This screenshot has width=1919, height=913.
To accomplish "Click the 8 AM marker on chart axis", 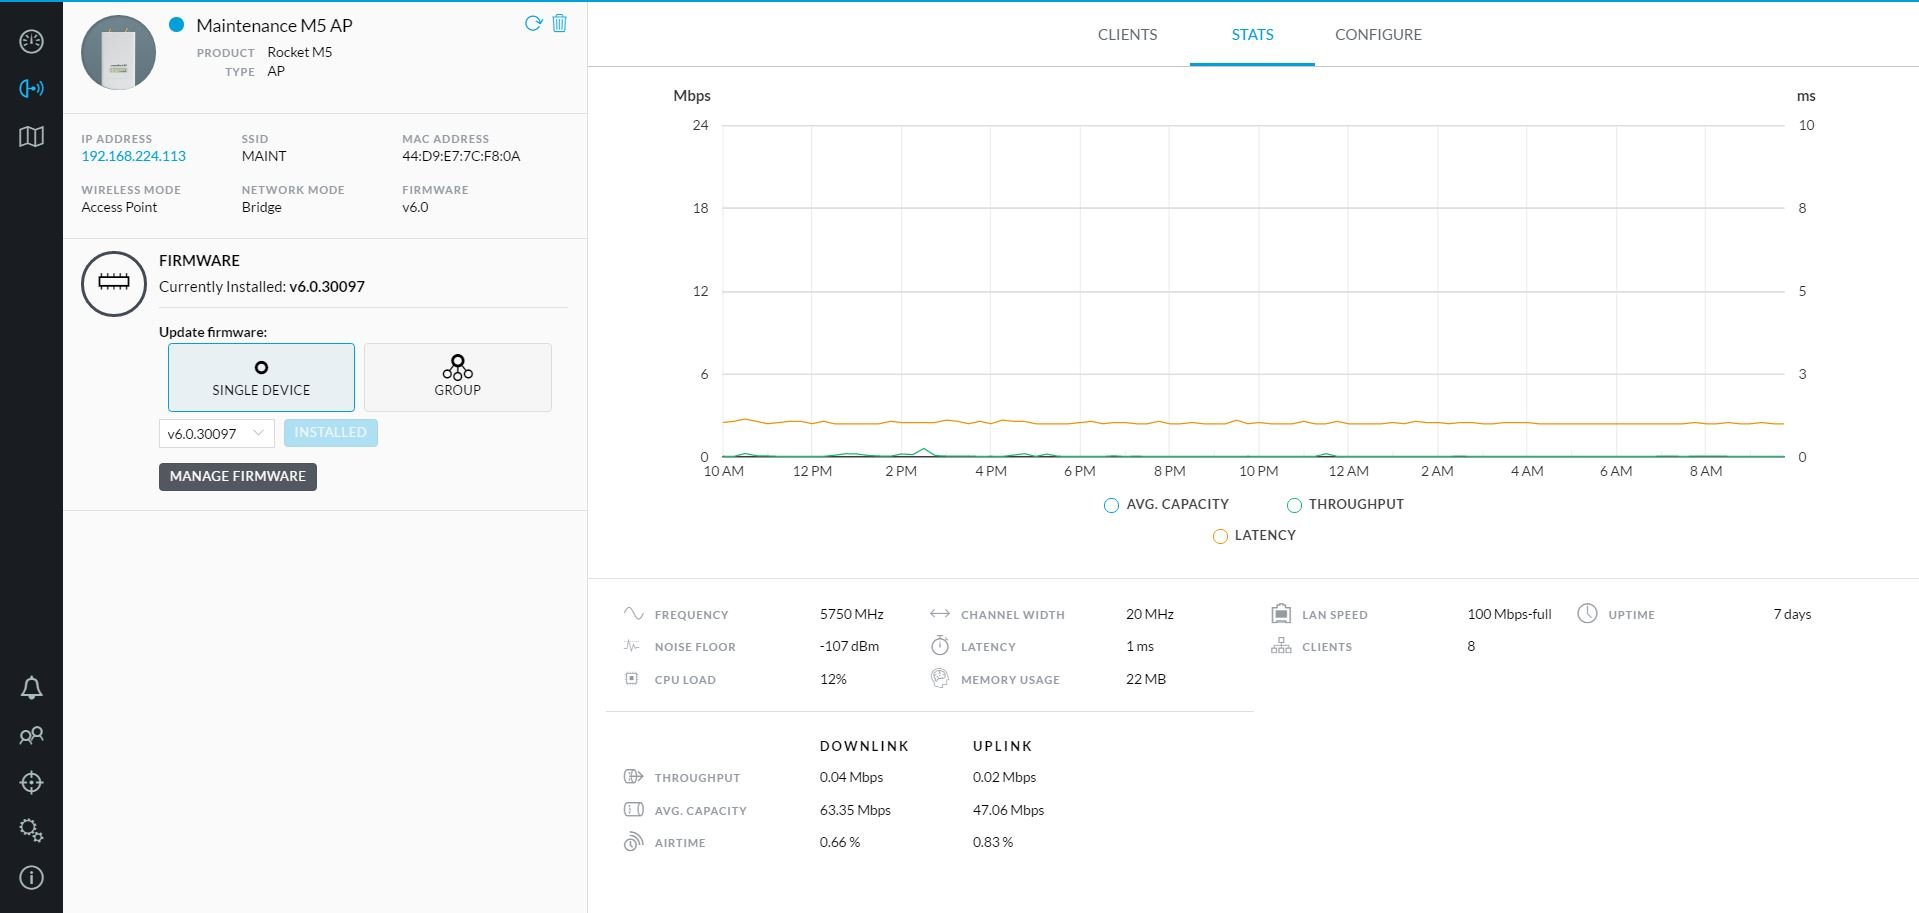I will [1706, 471].
